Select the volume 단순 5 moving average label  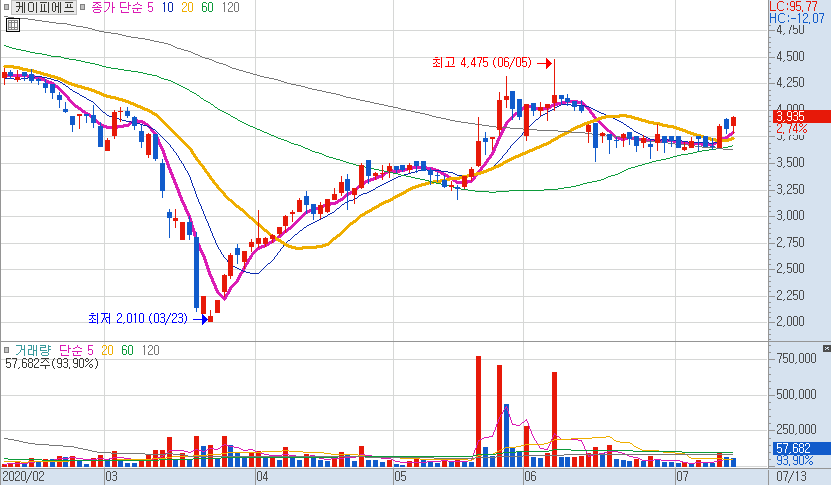[x=76, y=350]
